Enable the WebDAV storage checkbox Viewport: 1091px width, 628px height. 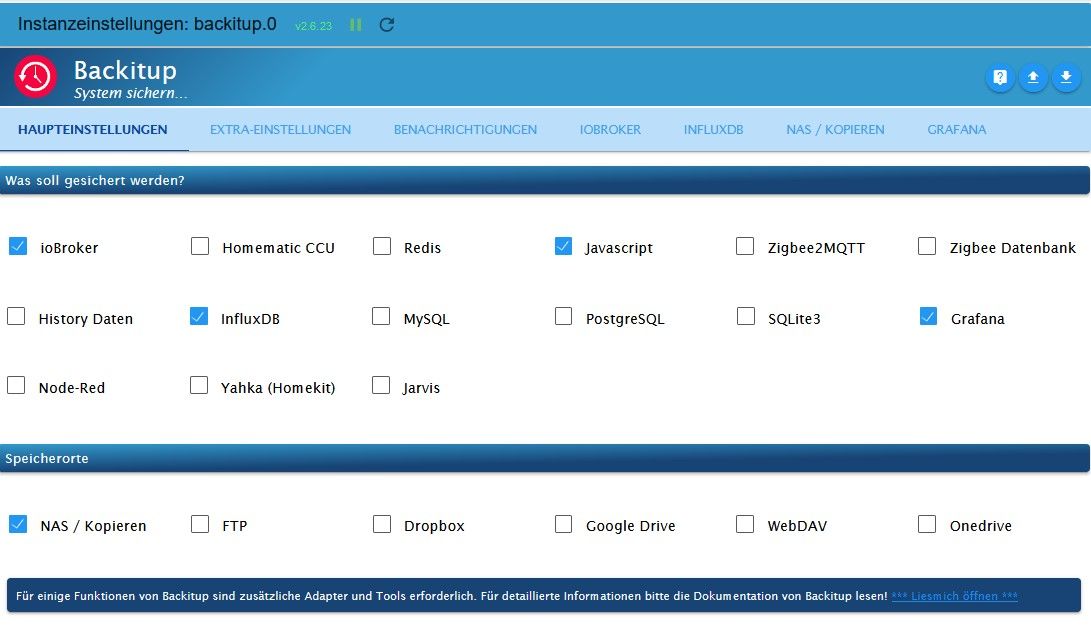[x=745, y=524]
